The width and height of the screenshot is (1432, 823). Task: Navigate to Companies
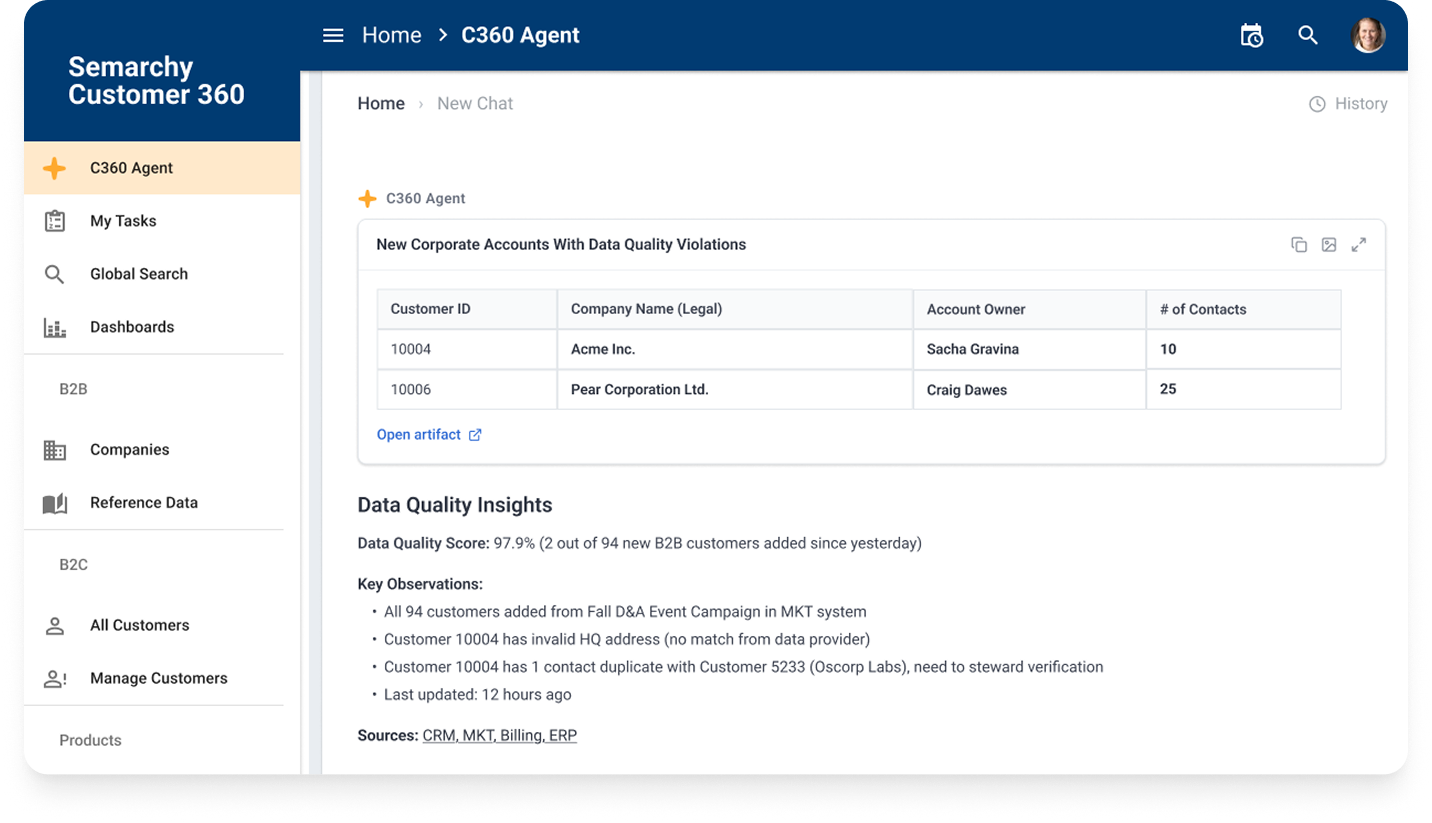(x=162, y=450)
